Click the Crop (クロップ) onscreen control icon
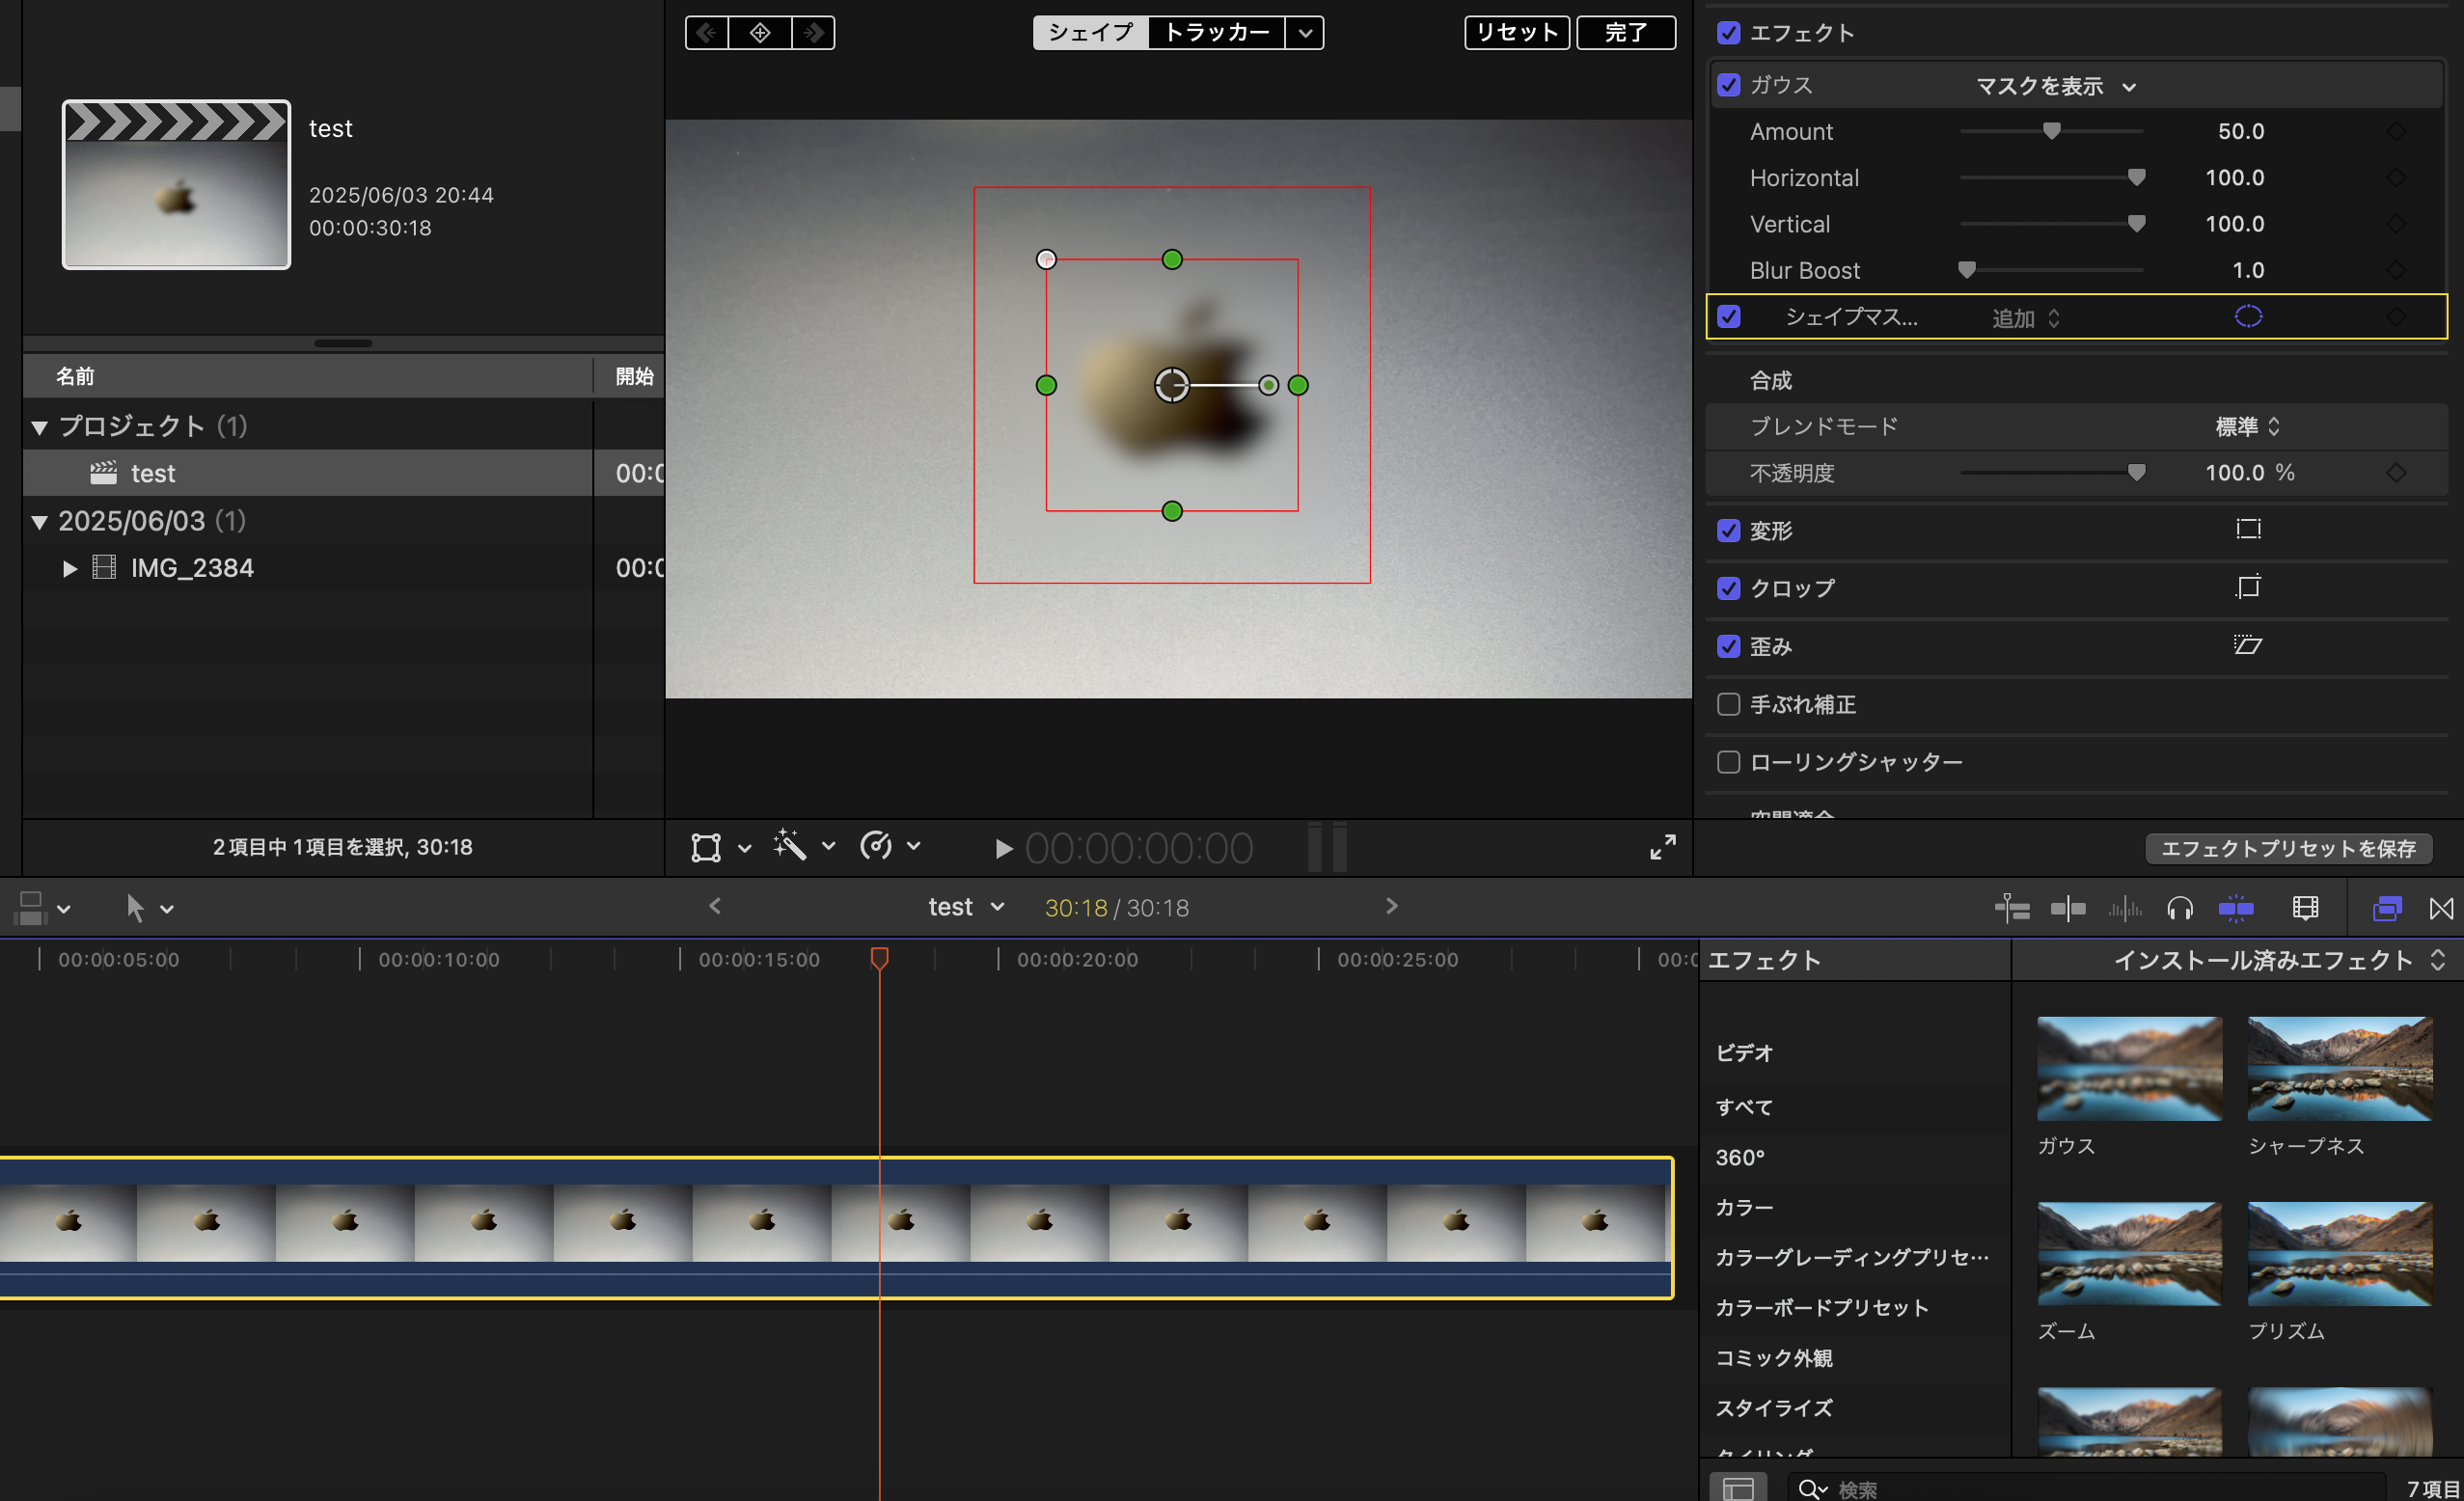Viewport: 2464px width, 1501px height. tap(2248, 588)
